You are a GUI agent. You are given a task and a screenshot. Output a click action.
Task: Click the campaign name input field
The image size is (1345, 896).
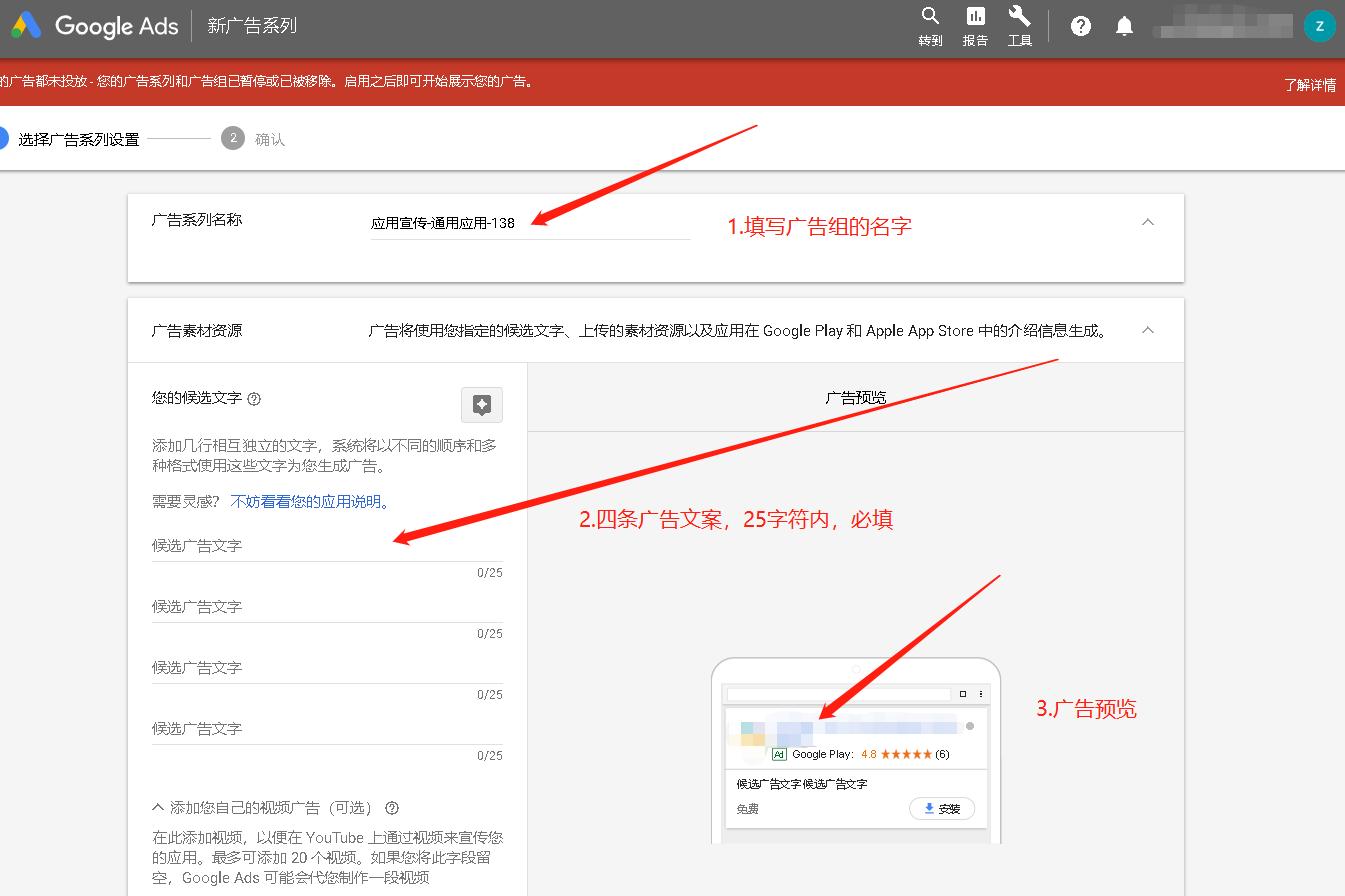point(530,223)
